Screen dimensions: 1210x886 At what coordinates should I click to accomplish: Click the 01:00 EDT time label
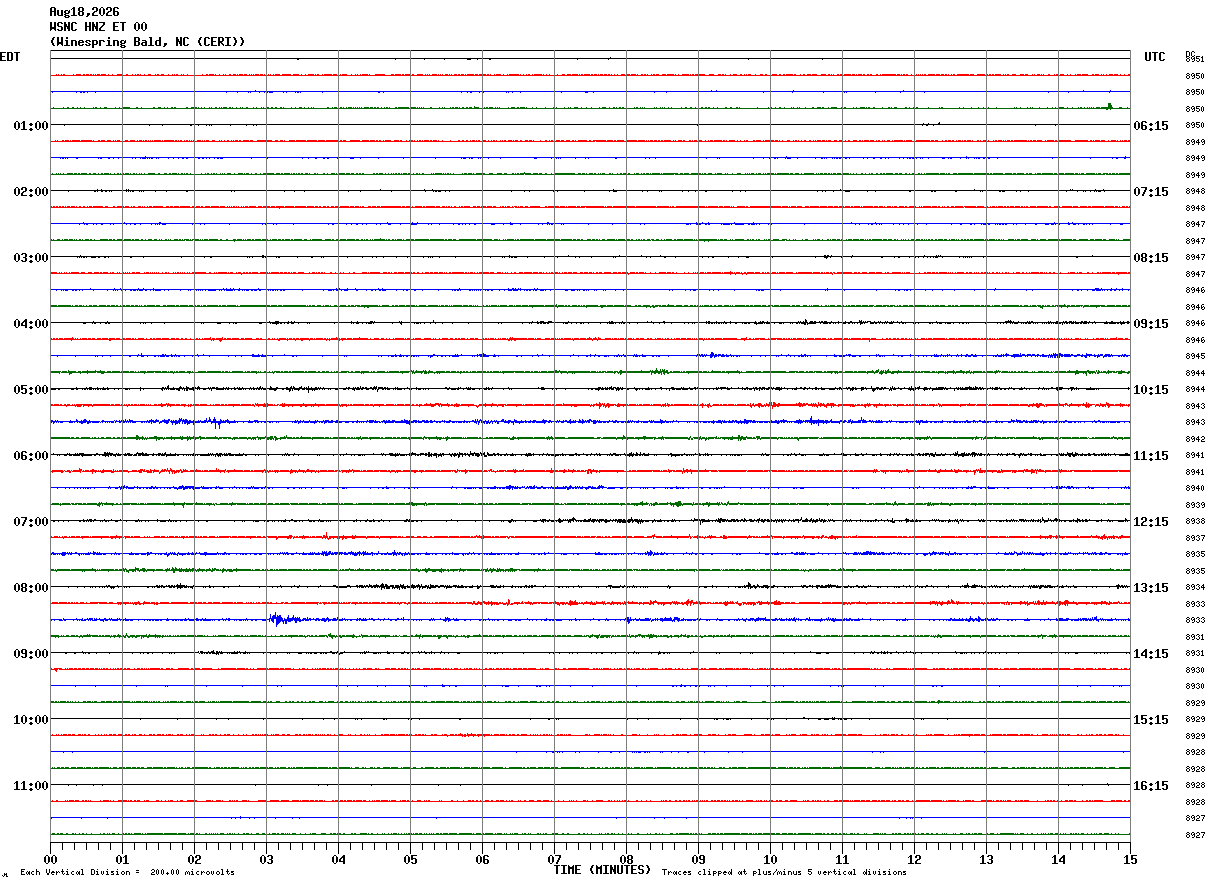pyautogui.click(x=30, y=126)
